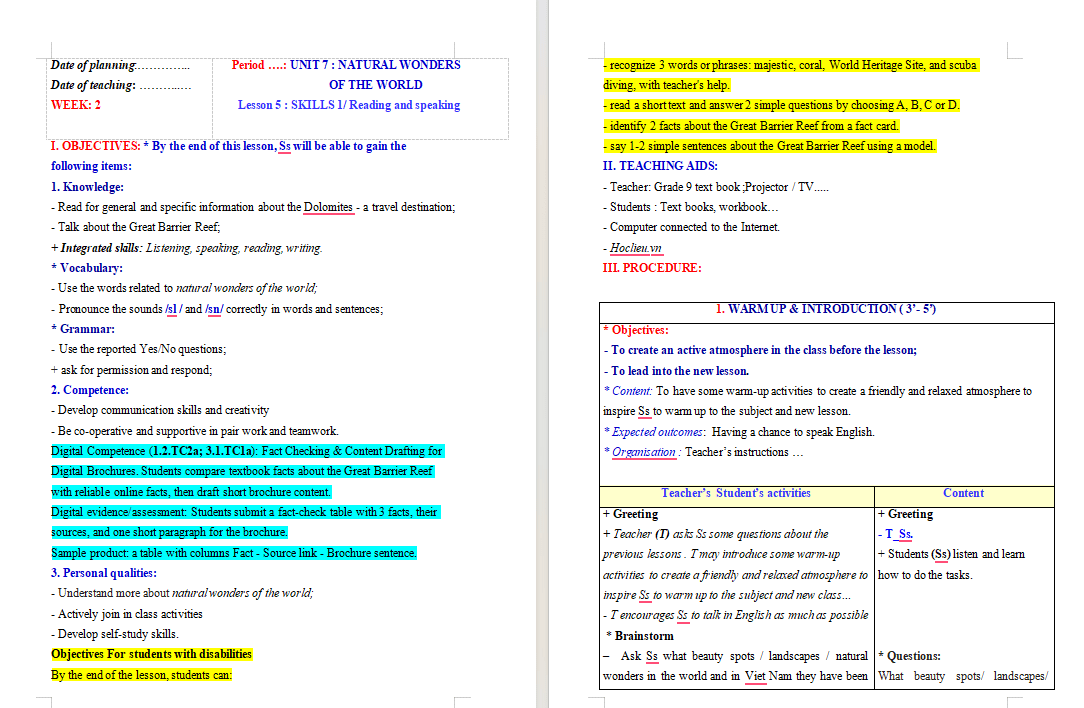Viewport: 1084px width, 708px height.
Task: Click the yellow Objectives For students with disabilities heading
Action: click(x=151, y=654)
